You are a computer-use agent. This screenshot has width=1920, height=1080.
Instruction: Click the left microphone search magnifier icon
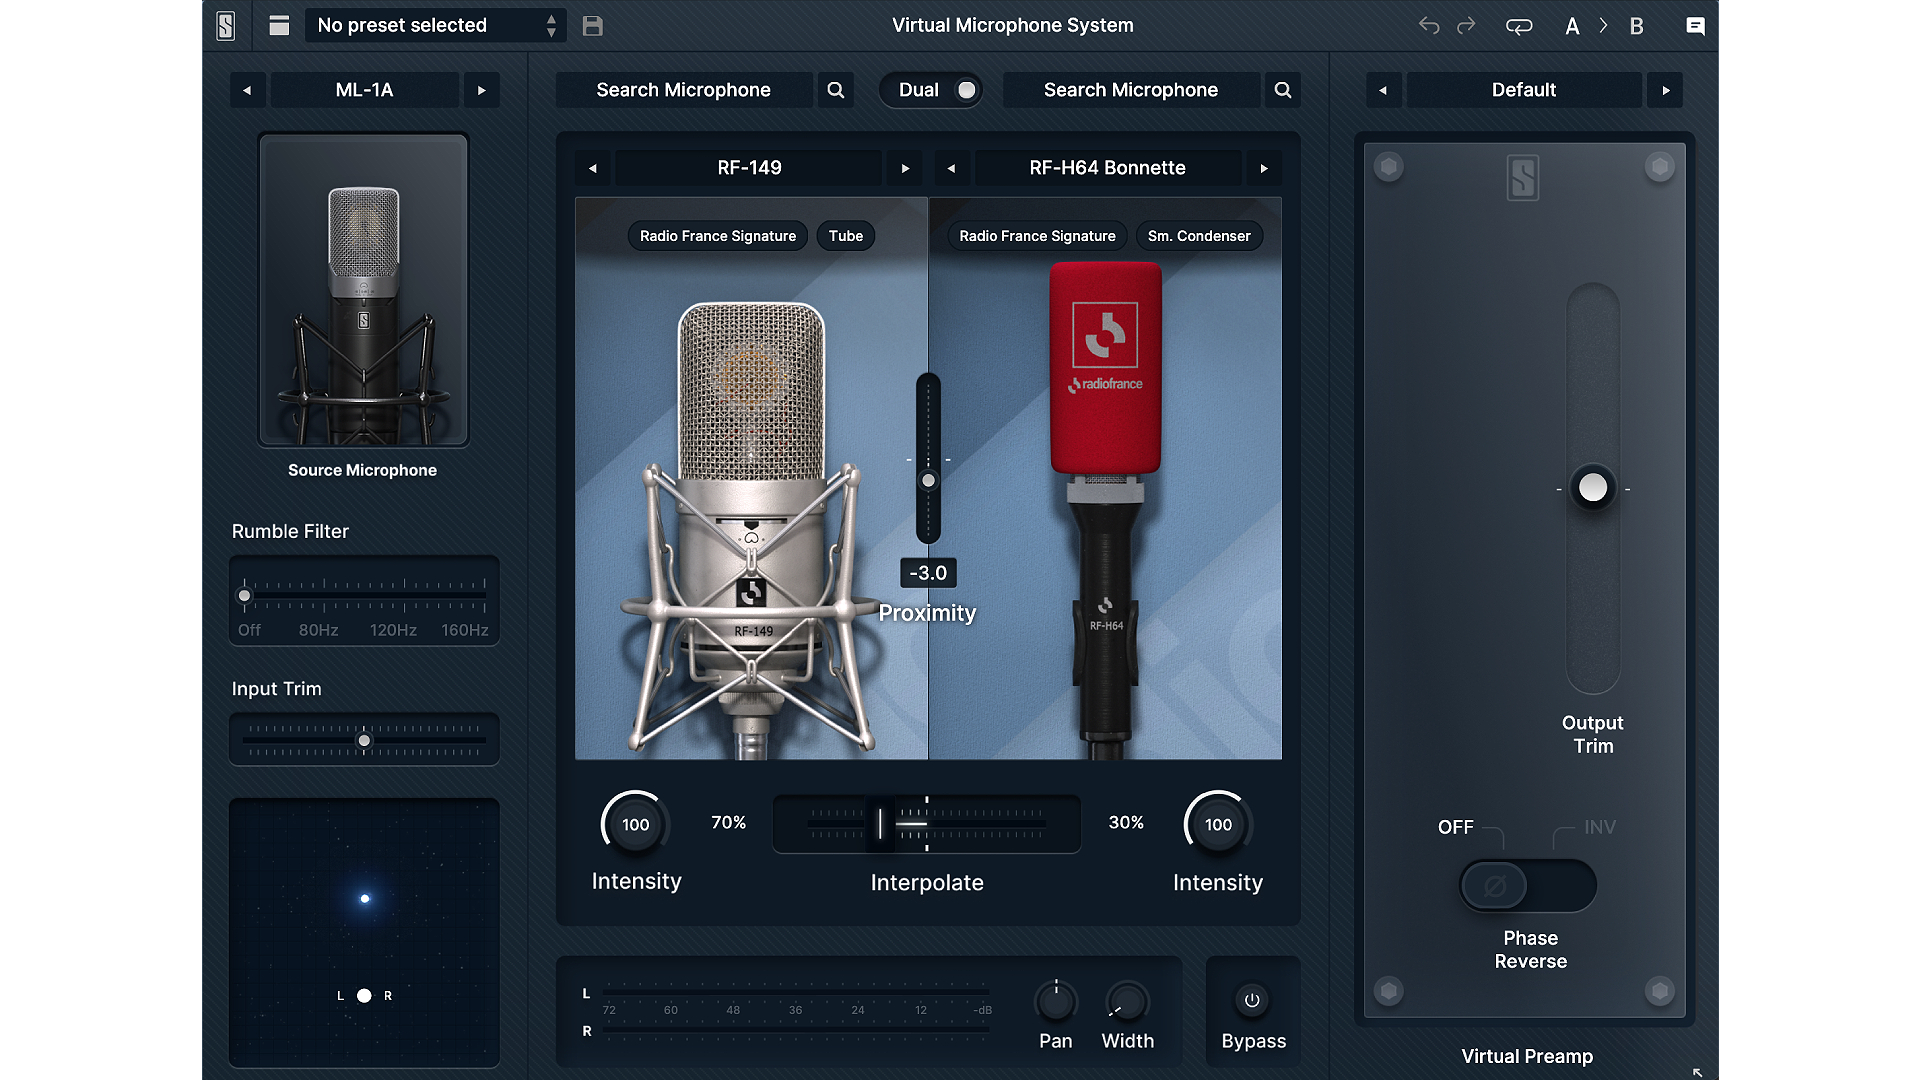click(836, 90)
